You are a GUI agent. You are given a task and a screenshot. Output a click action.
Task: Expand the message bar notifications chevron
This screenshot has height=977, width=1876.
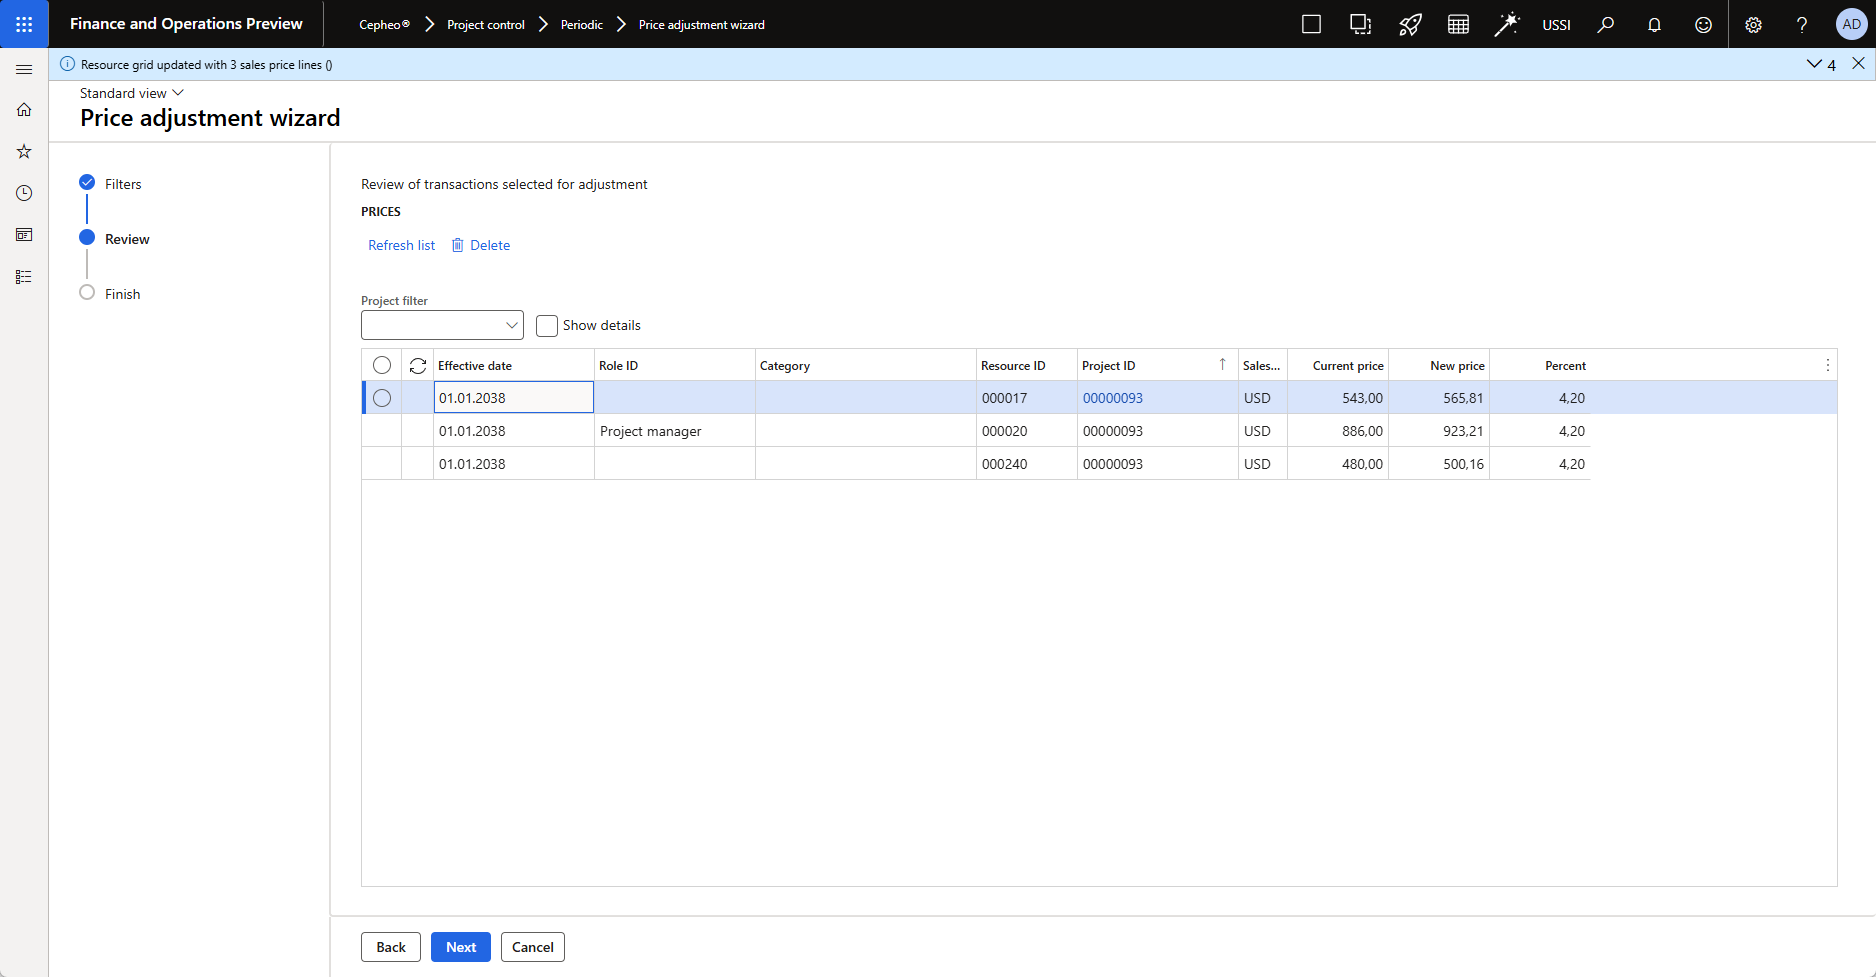pyautogui.click(x=1814, y=64)
